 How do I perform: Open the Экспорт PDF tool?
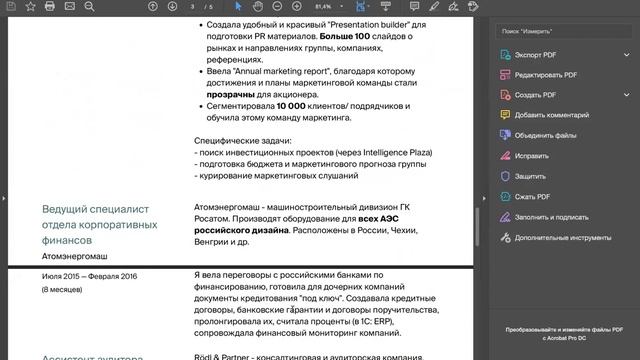(x=535, y=55)
